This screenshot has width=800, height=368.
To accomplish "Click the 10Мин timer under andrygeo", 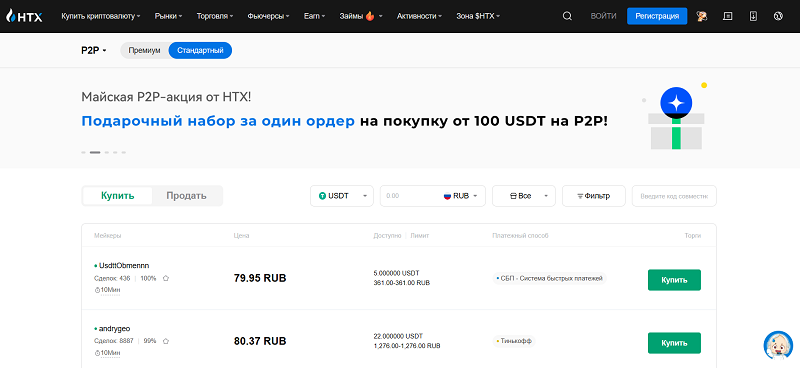I will pos(108,353).
